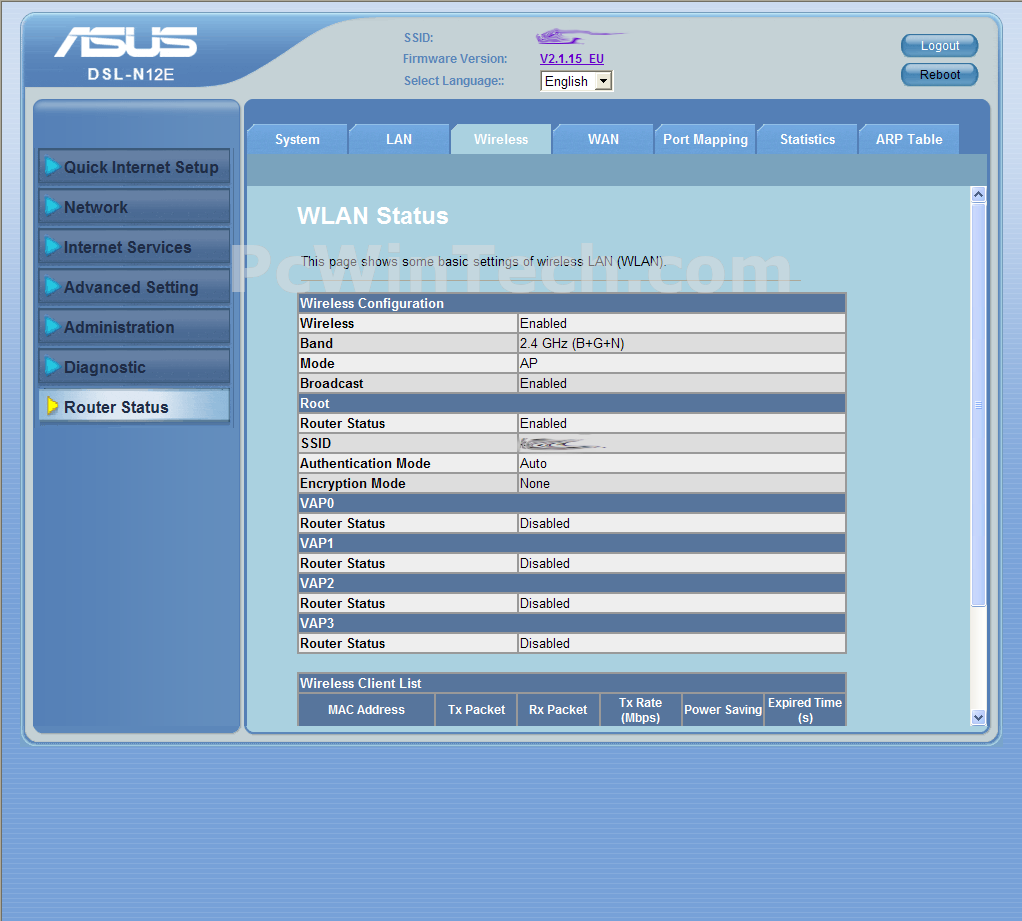Open the Diagnostic menu
The width and height of the screenshot is (1022, 921).
point(134,367)
